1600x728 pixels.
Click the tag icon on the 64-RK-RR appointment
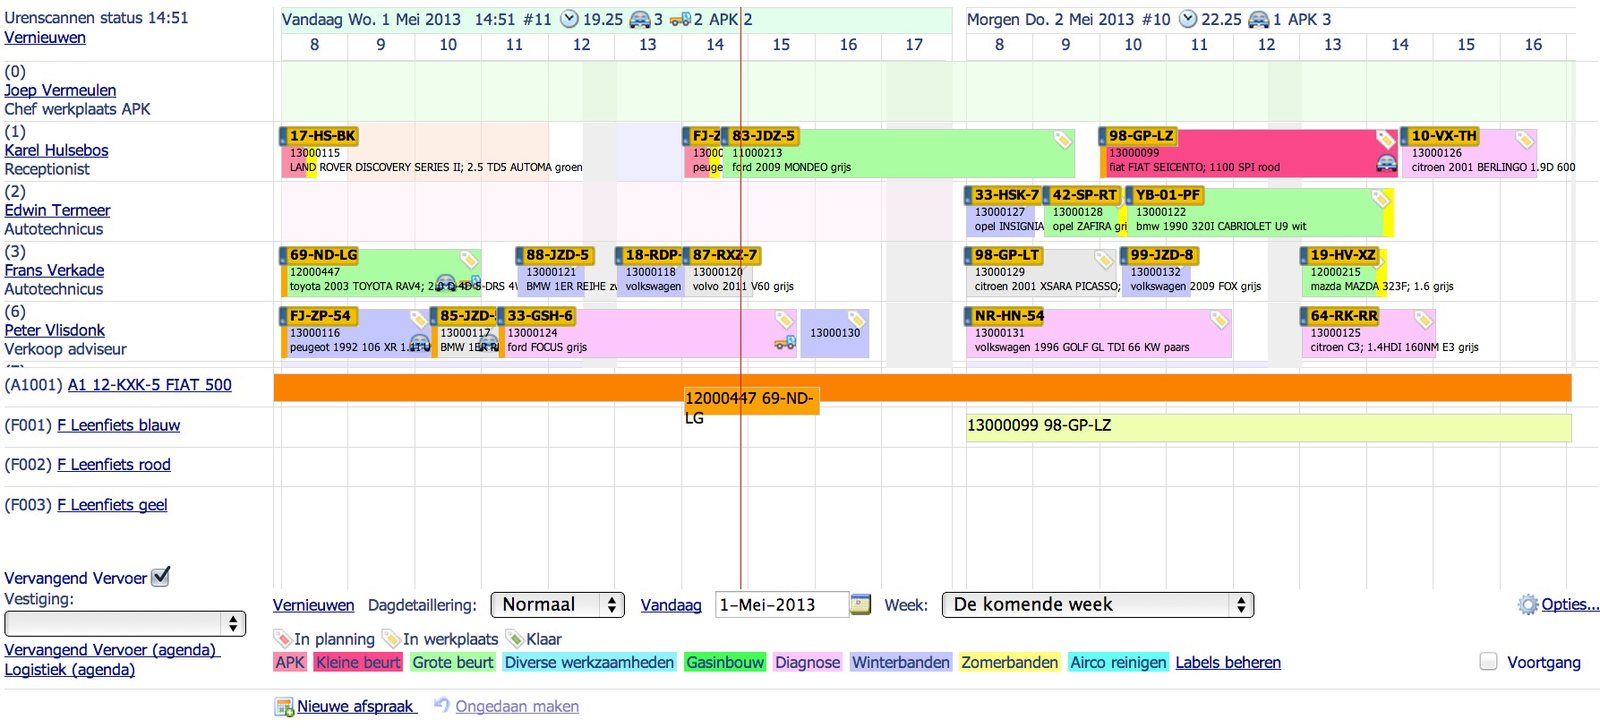1423,319
